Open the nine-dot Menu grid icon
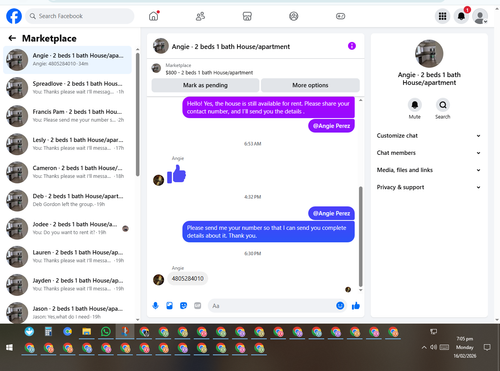This screenshot has height=371, width=500. [x=442, y=16]
